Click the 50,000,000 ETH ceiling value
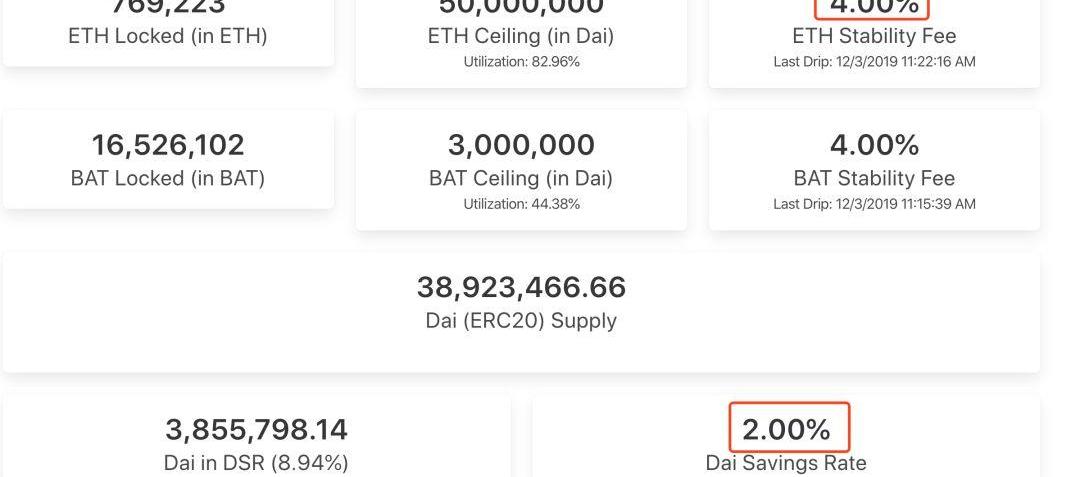The width and height of the screenshot is (1080, 477). pyautogui.click(x=521, y=7)
